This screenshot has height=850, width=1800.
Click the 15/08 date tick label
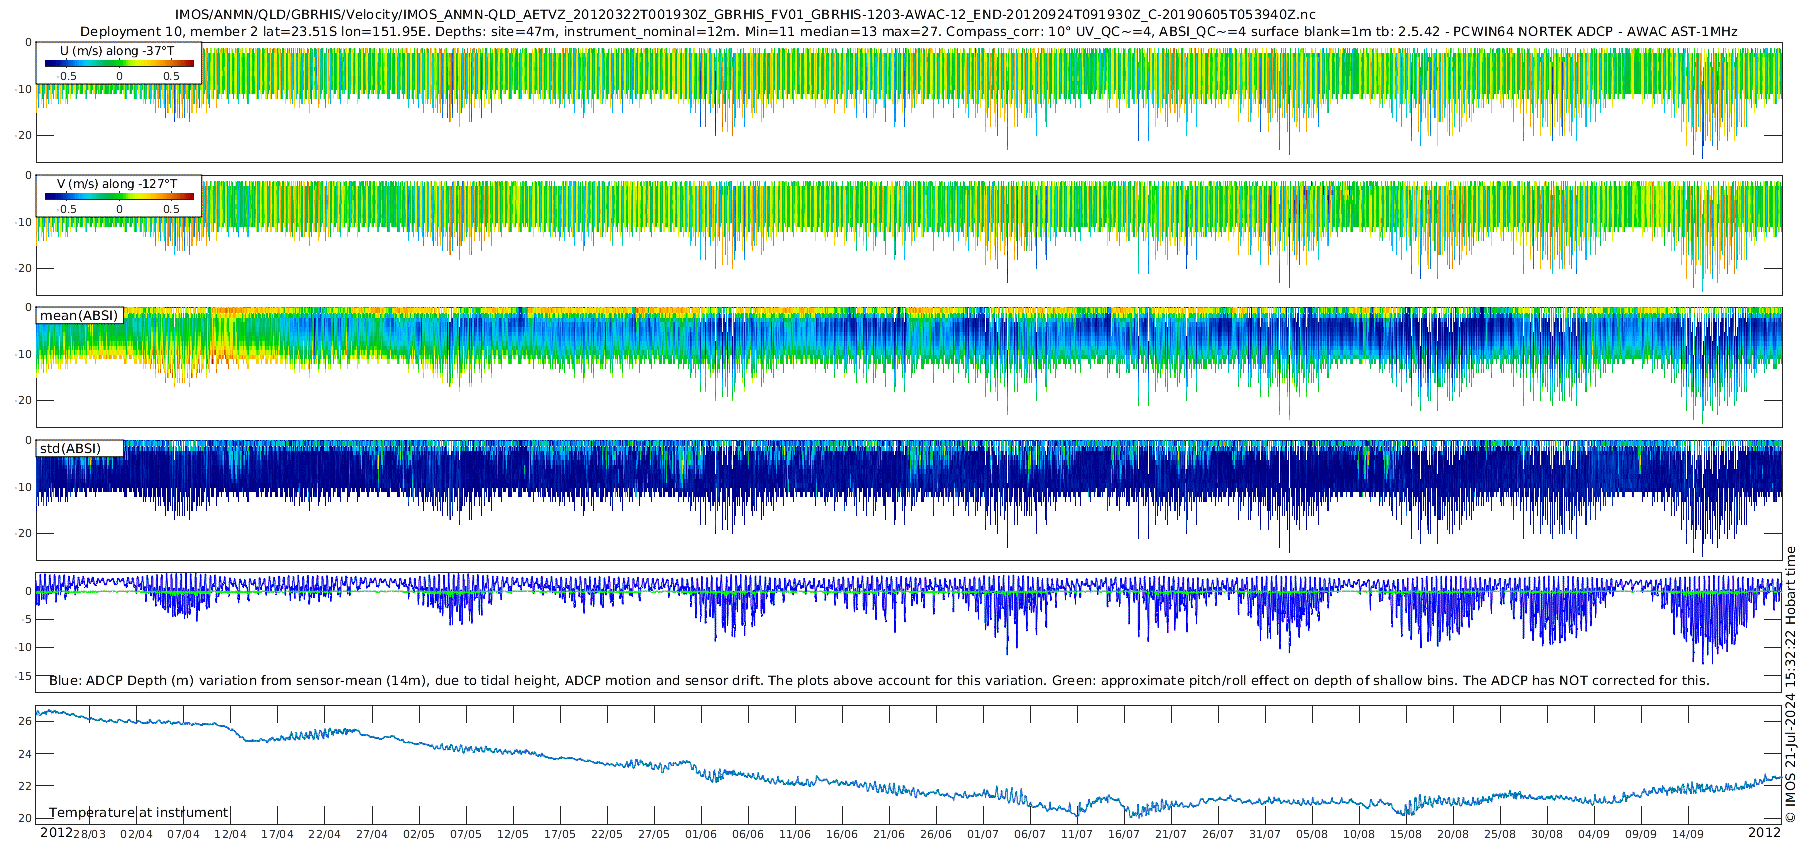pyautogui.click(x=1405, y=834)
